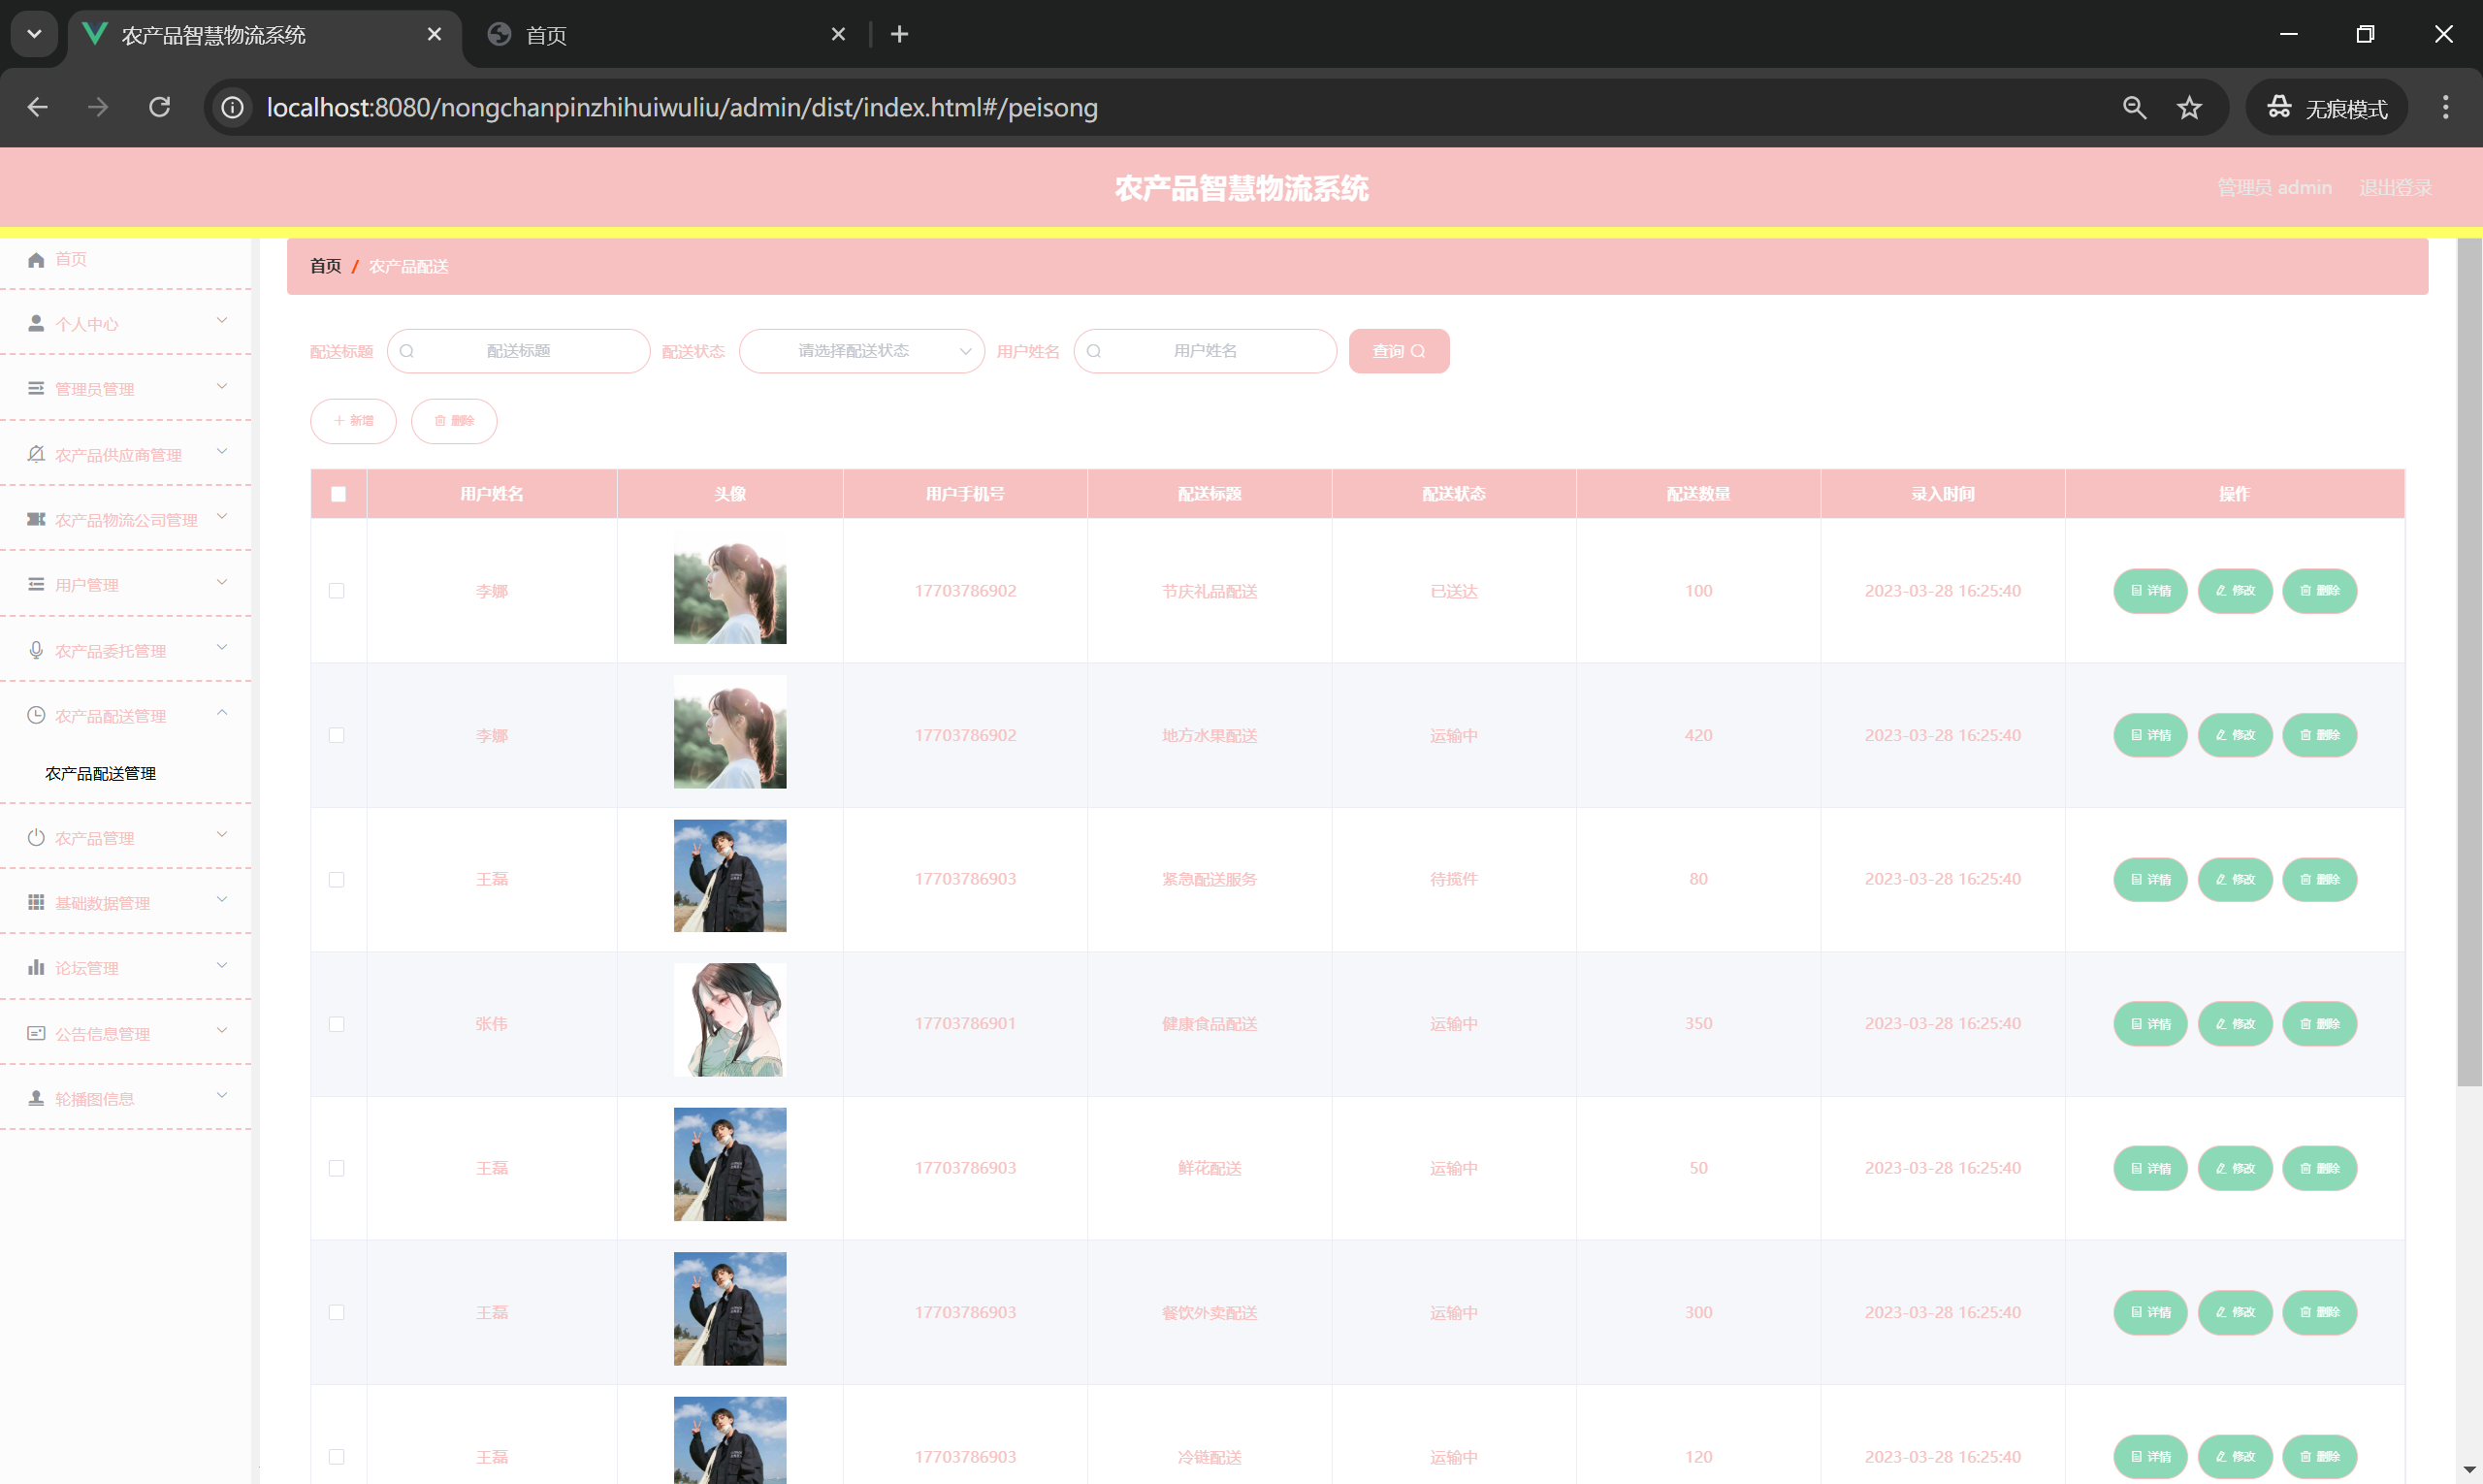Viewport: 2483px width, 1484px height.
Task: Click the vertical page scrollbar
Action: 2468,660
